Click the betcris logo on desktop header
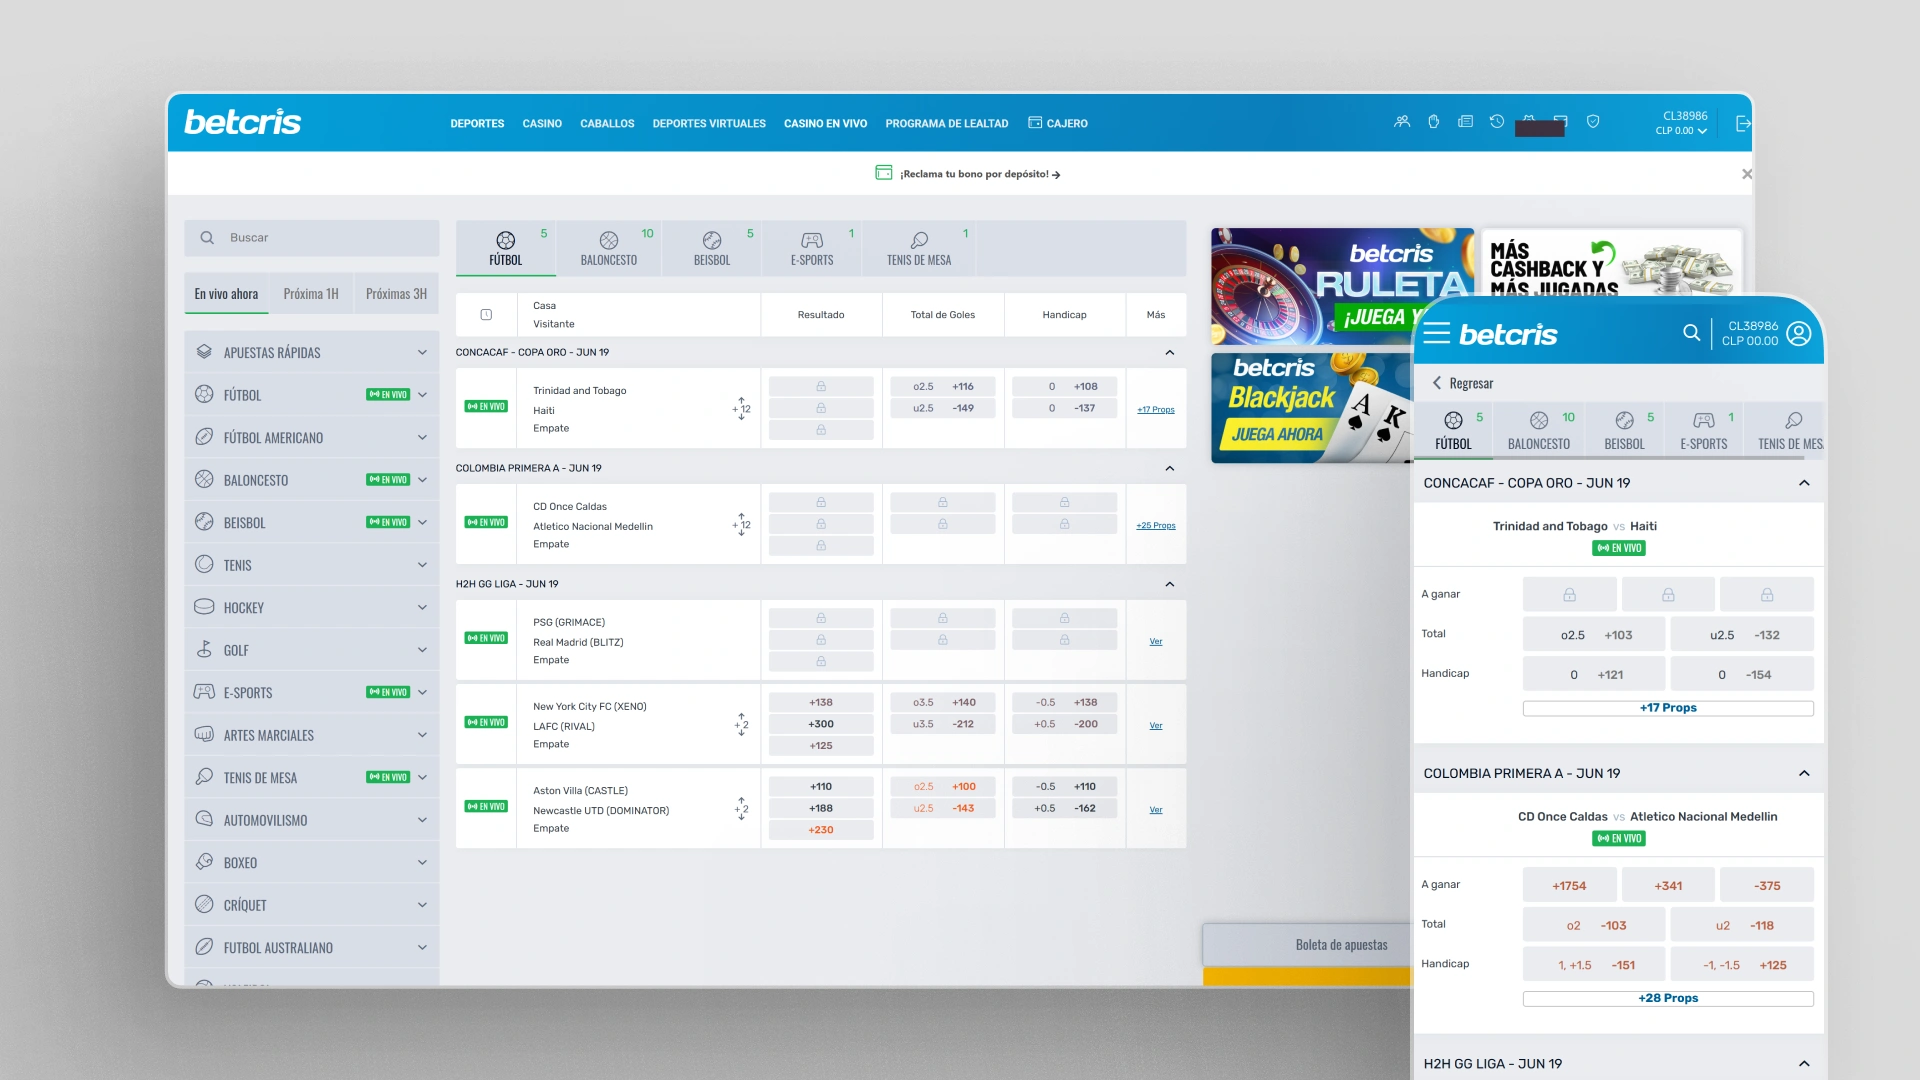 point(242,122)
